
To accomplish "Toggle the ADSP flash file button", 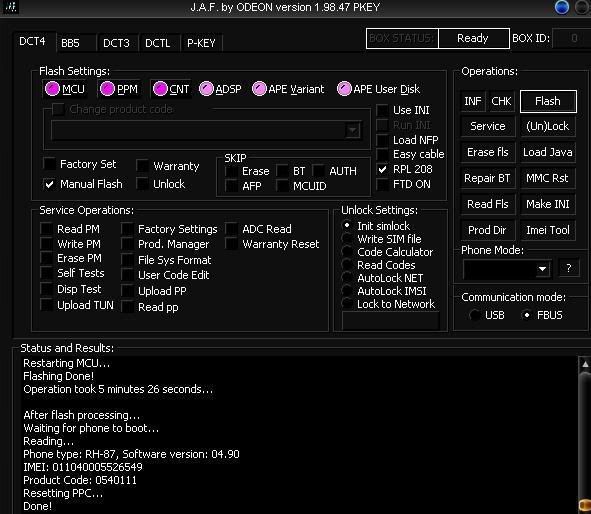I will (x=220, y=89).
